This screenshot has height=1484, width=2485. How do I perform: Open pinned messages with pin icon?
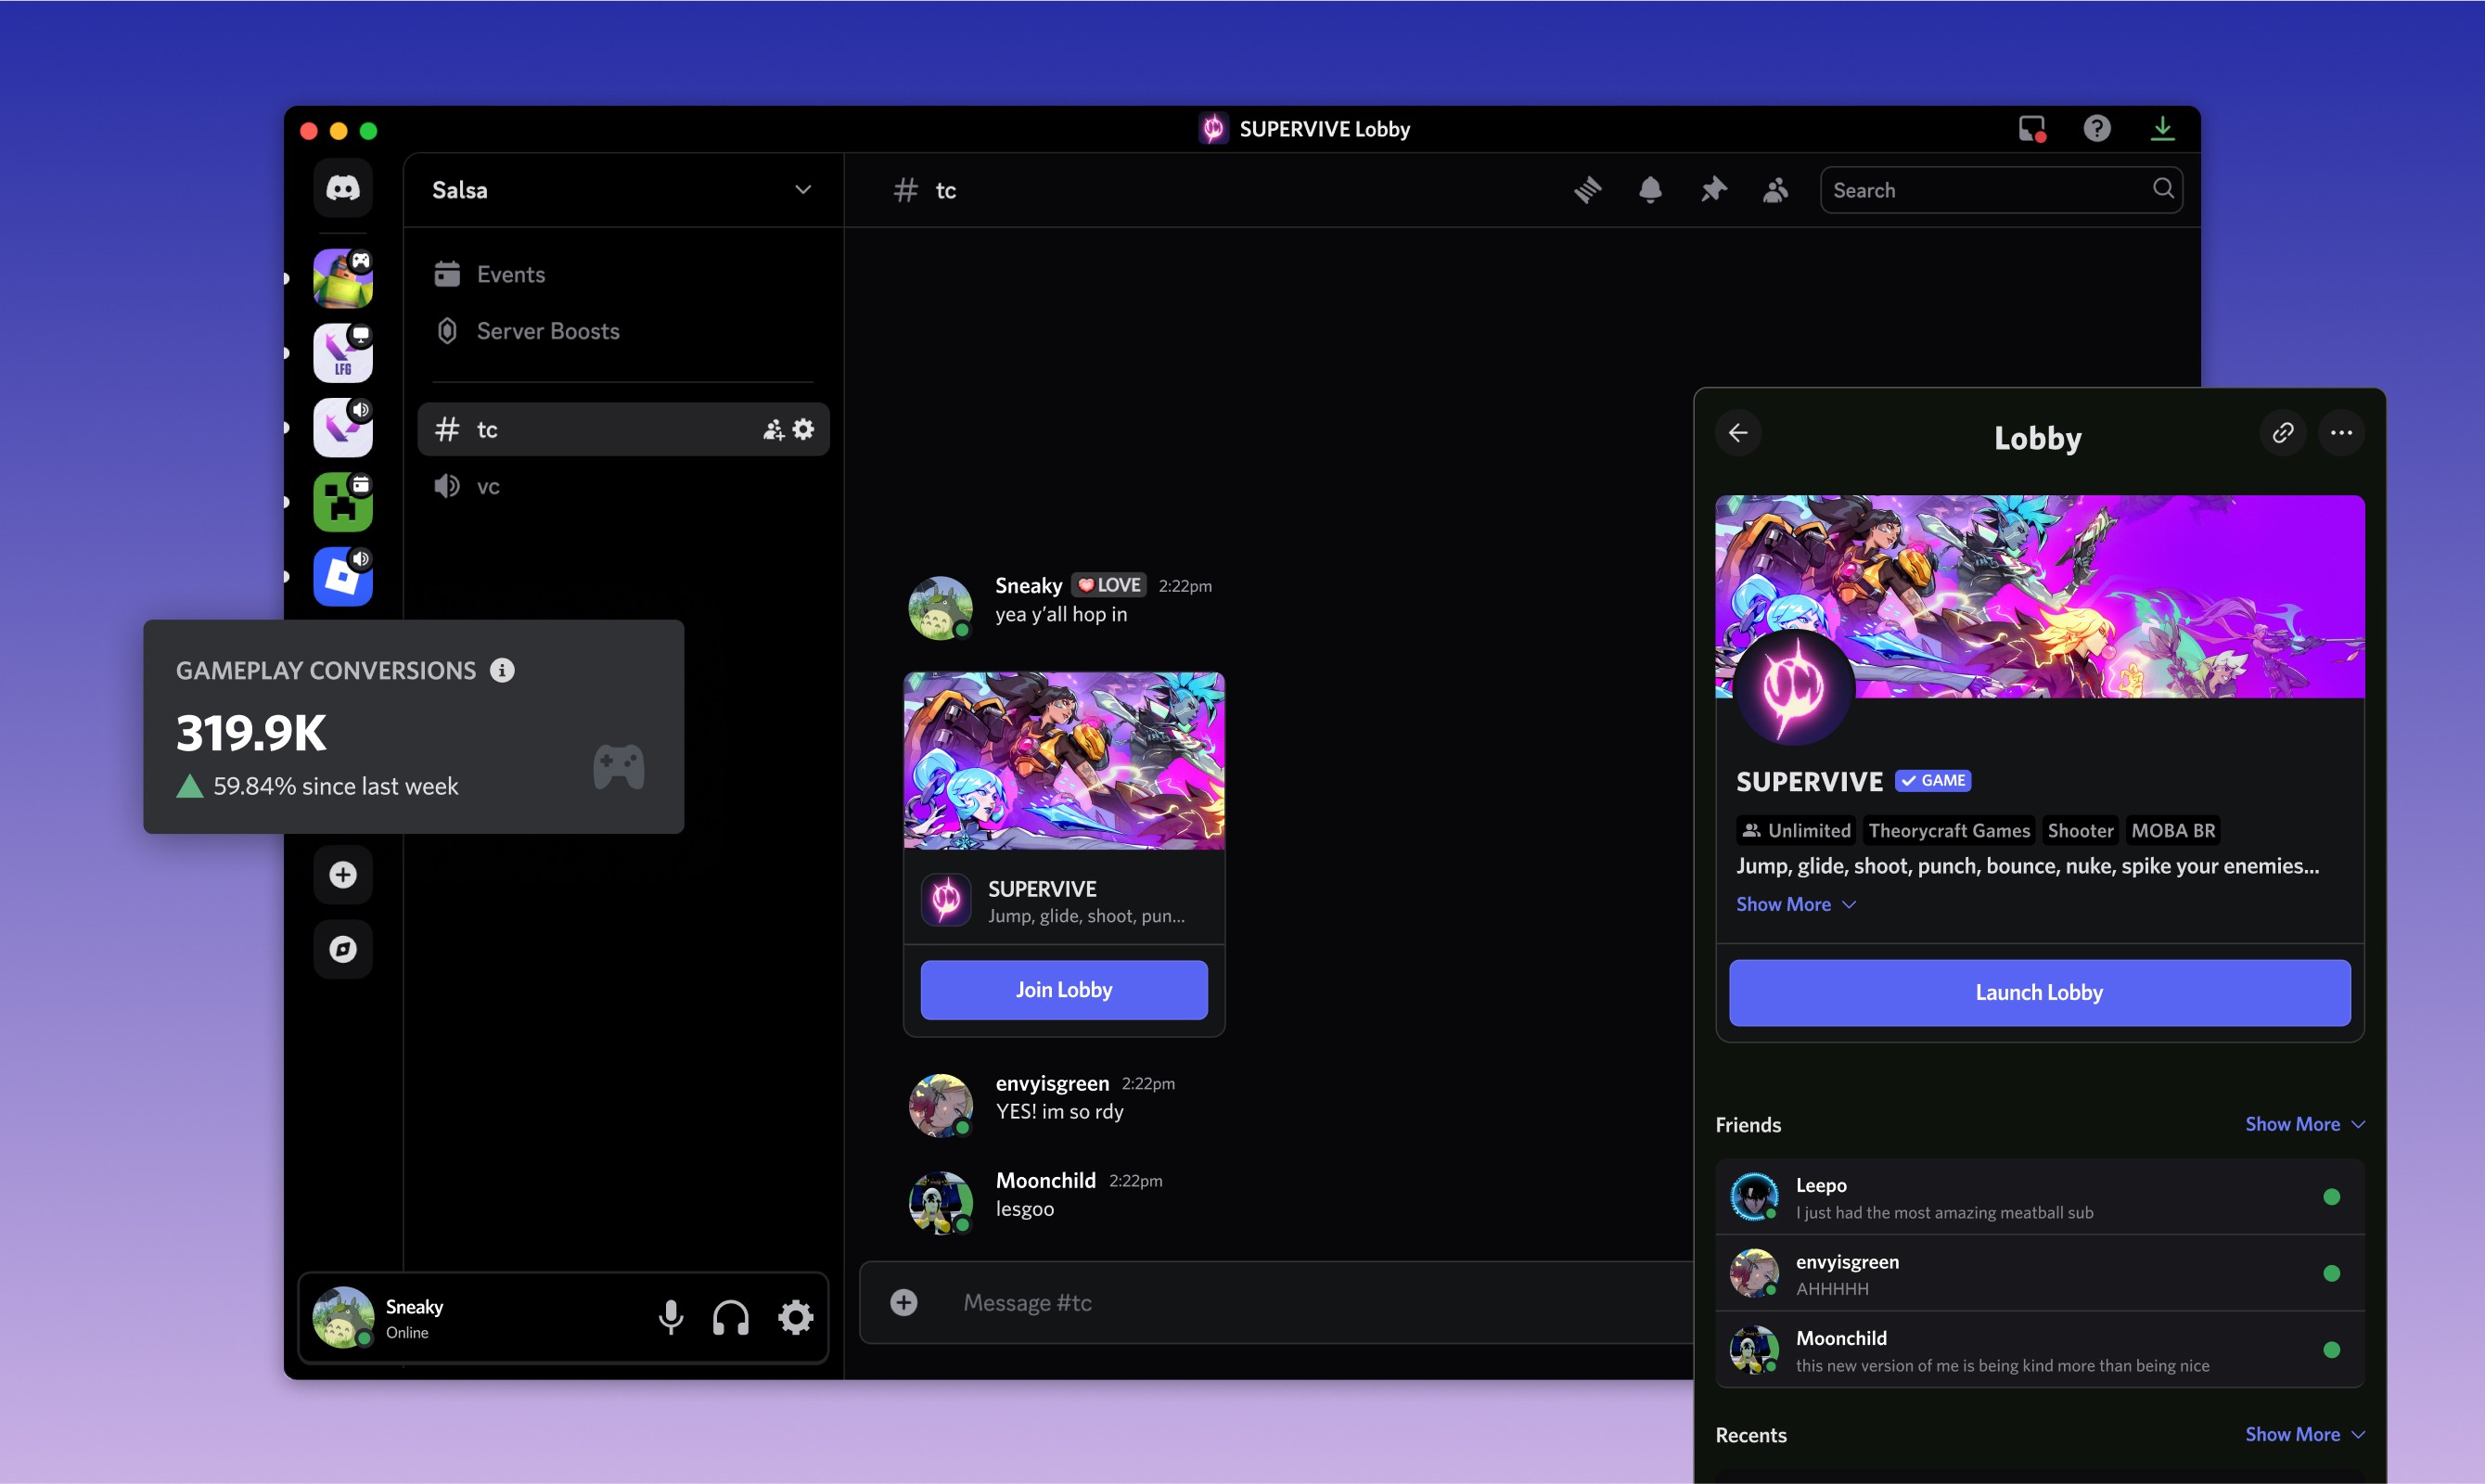click(x=1713, y=190)
